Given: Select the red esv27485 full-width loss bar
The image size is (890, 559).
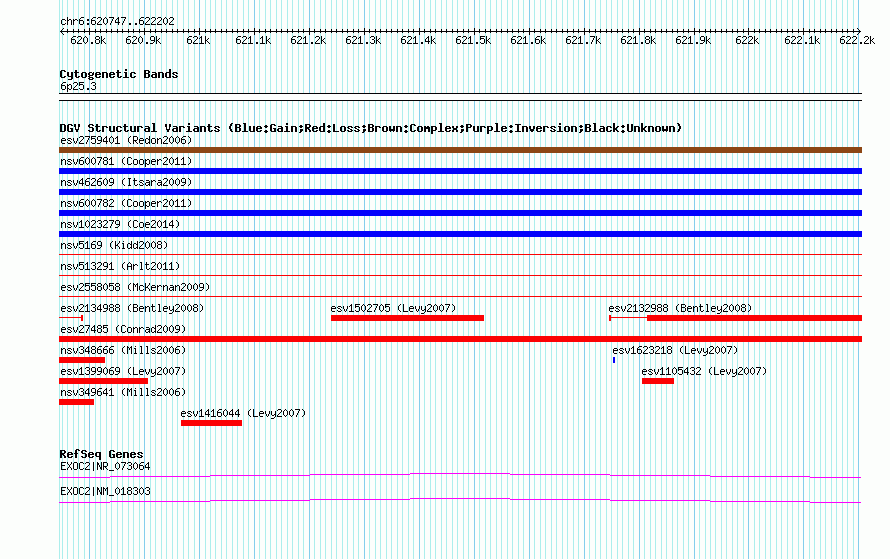Looking at the screenshot, I should click(460, 339).
